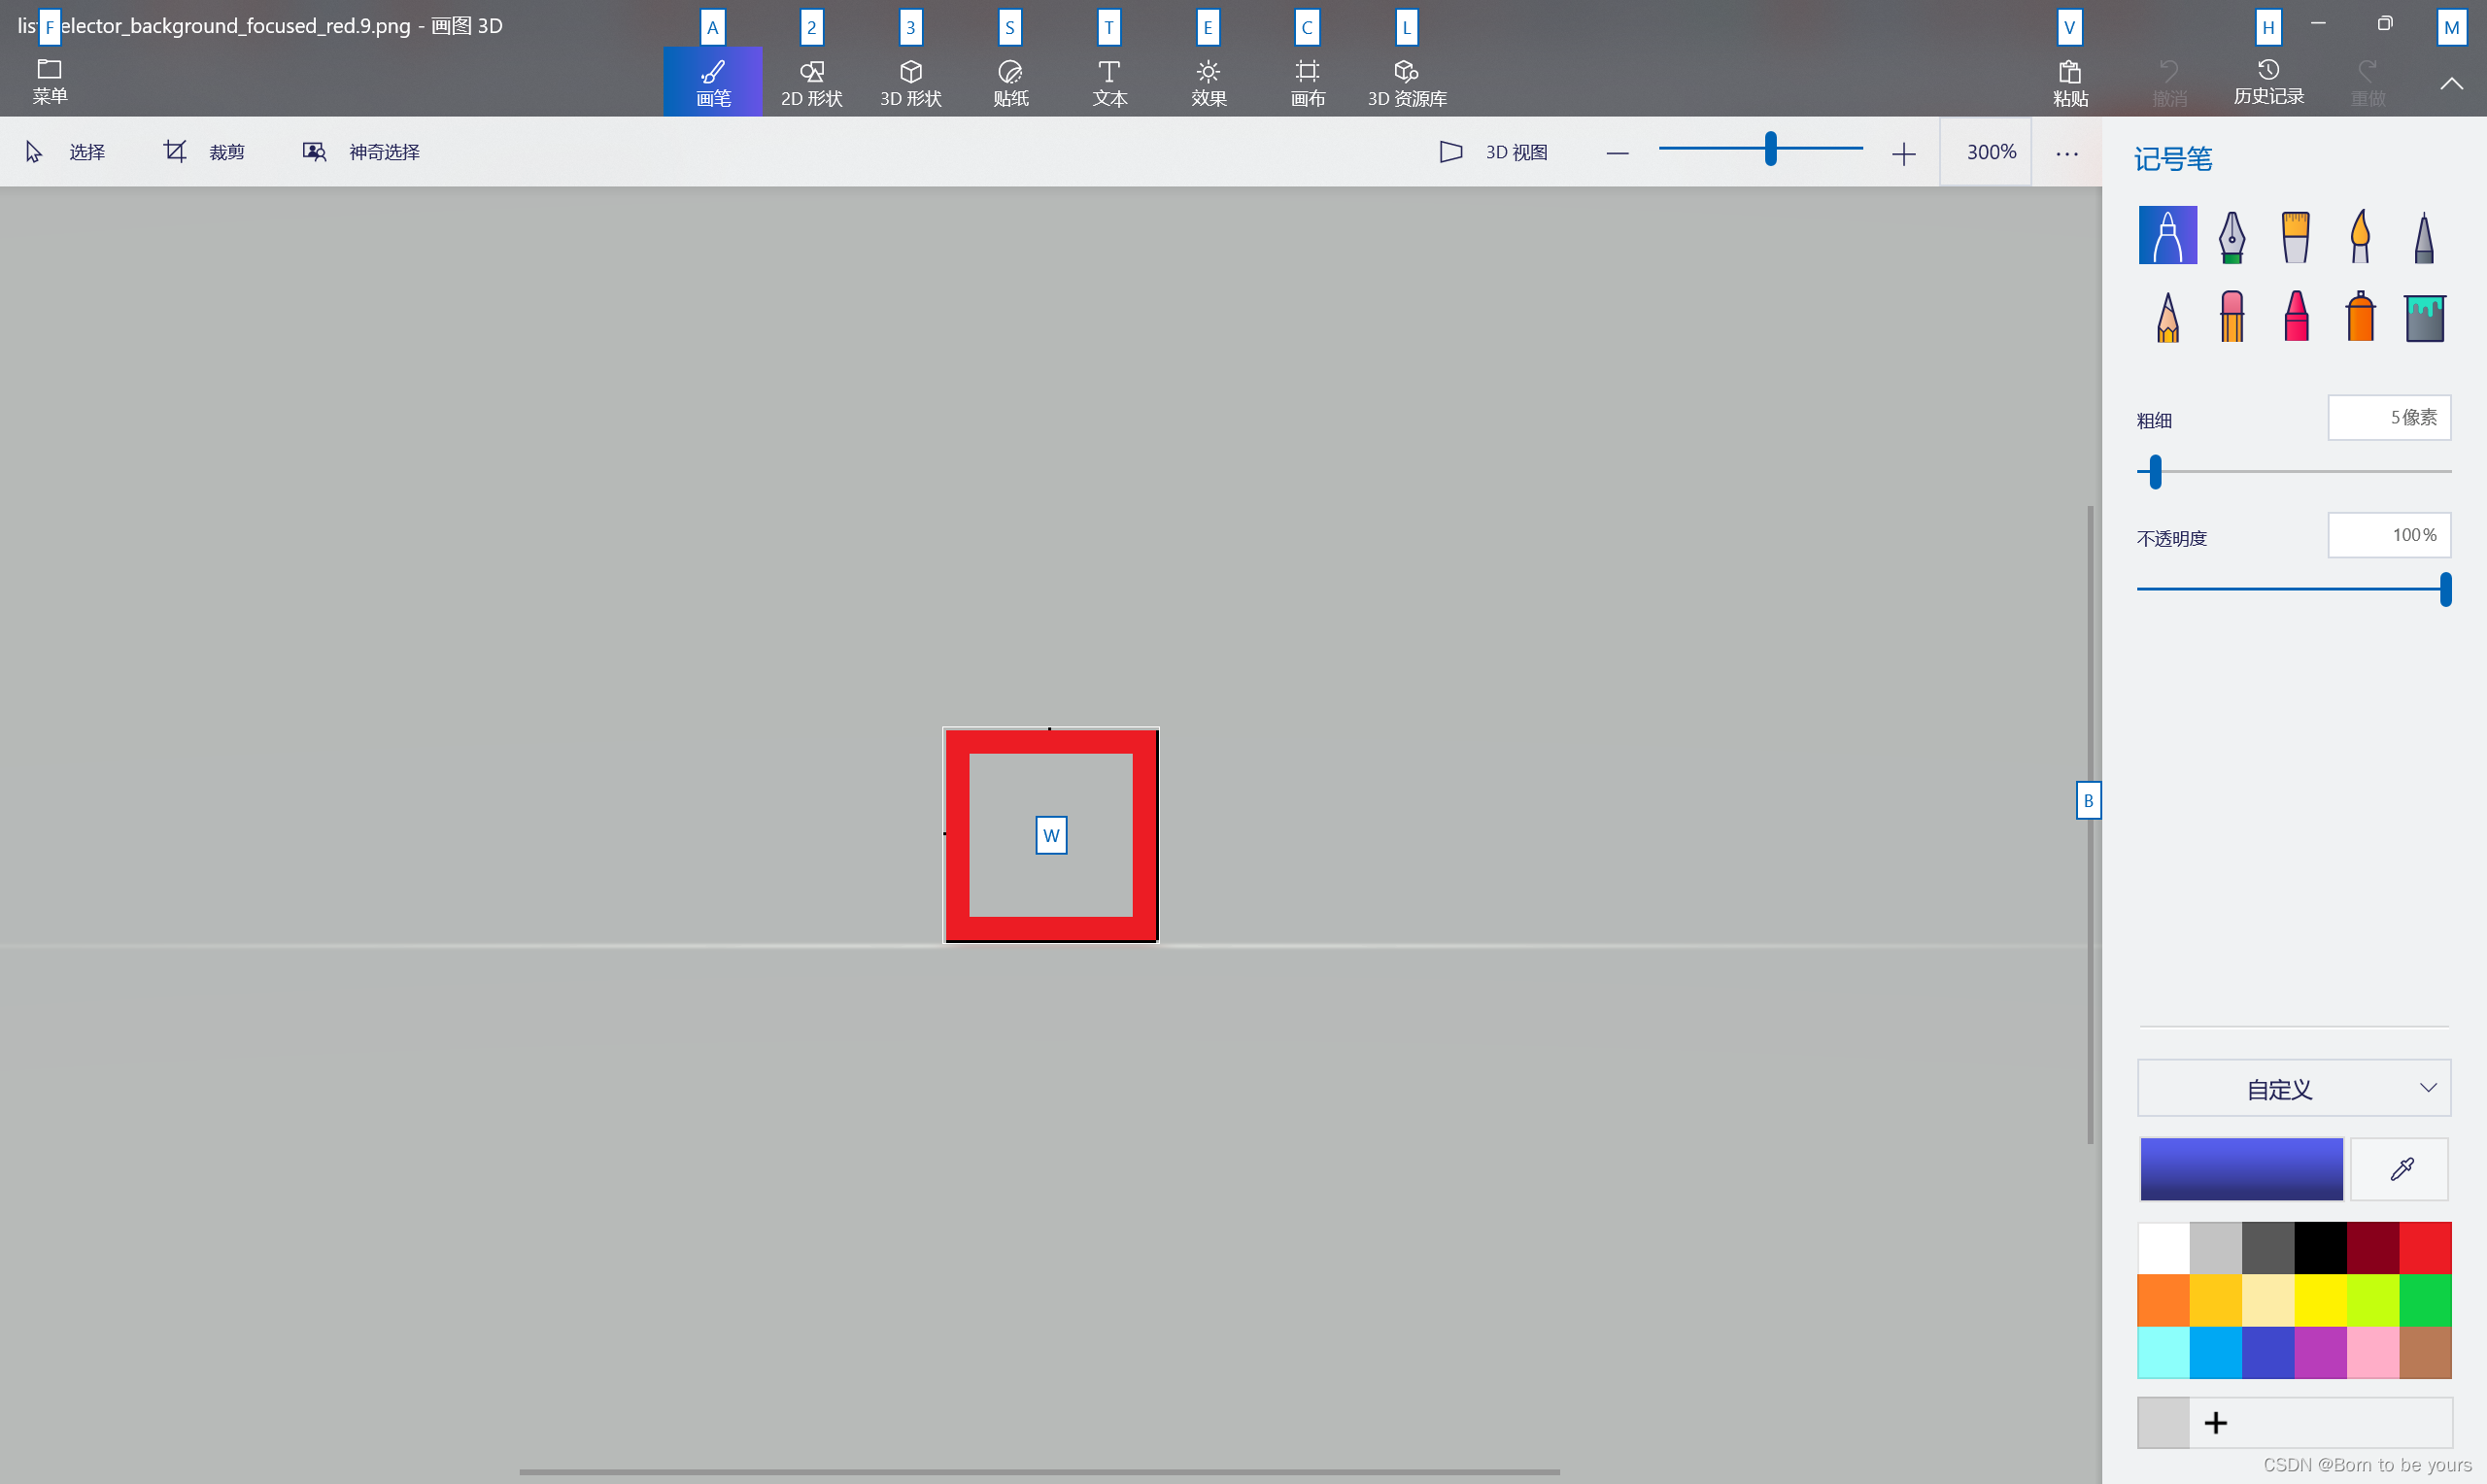Open the Effects tab
Image resolution: width=2487 pixels, height=1484 pixels.
tap(1208, 82)
